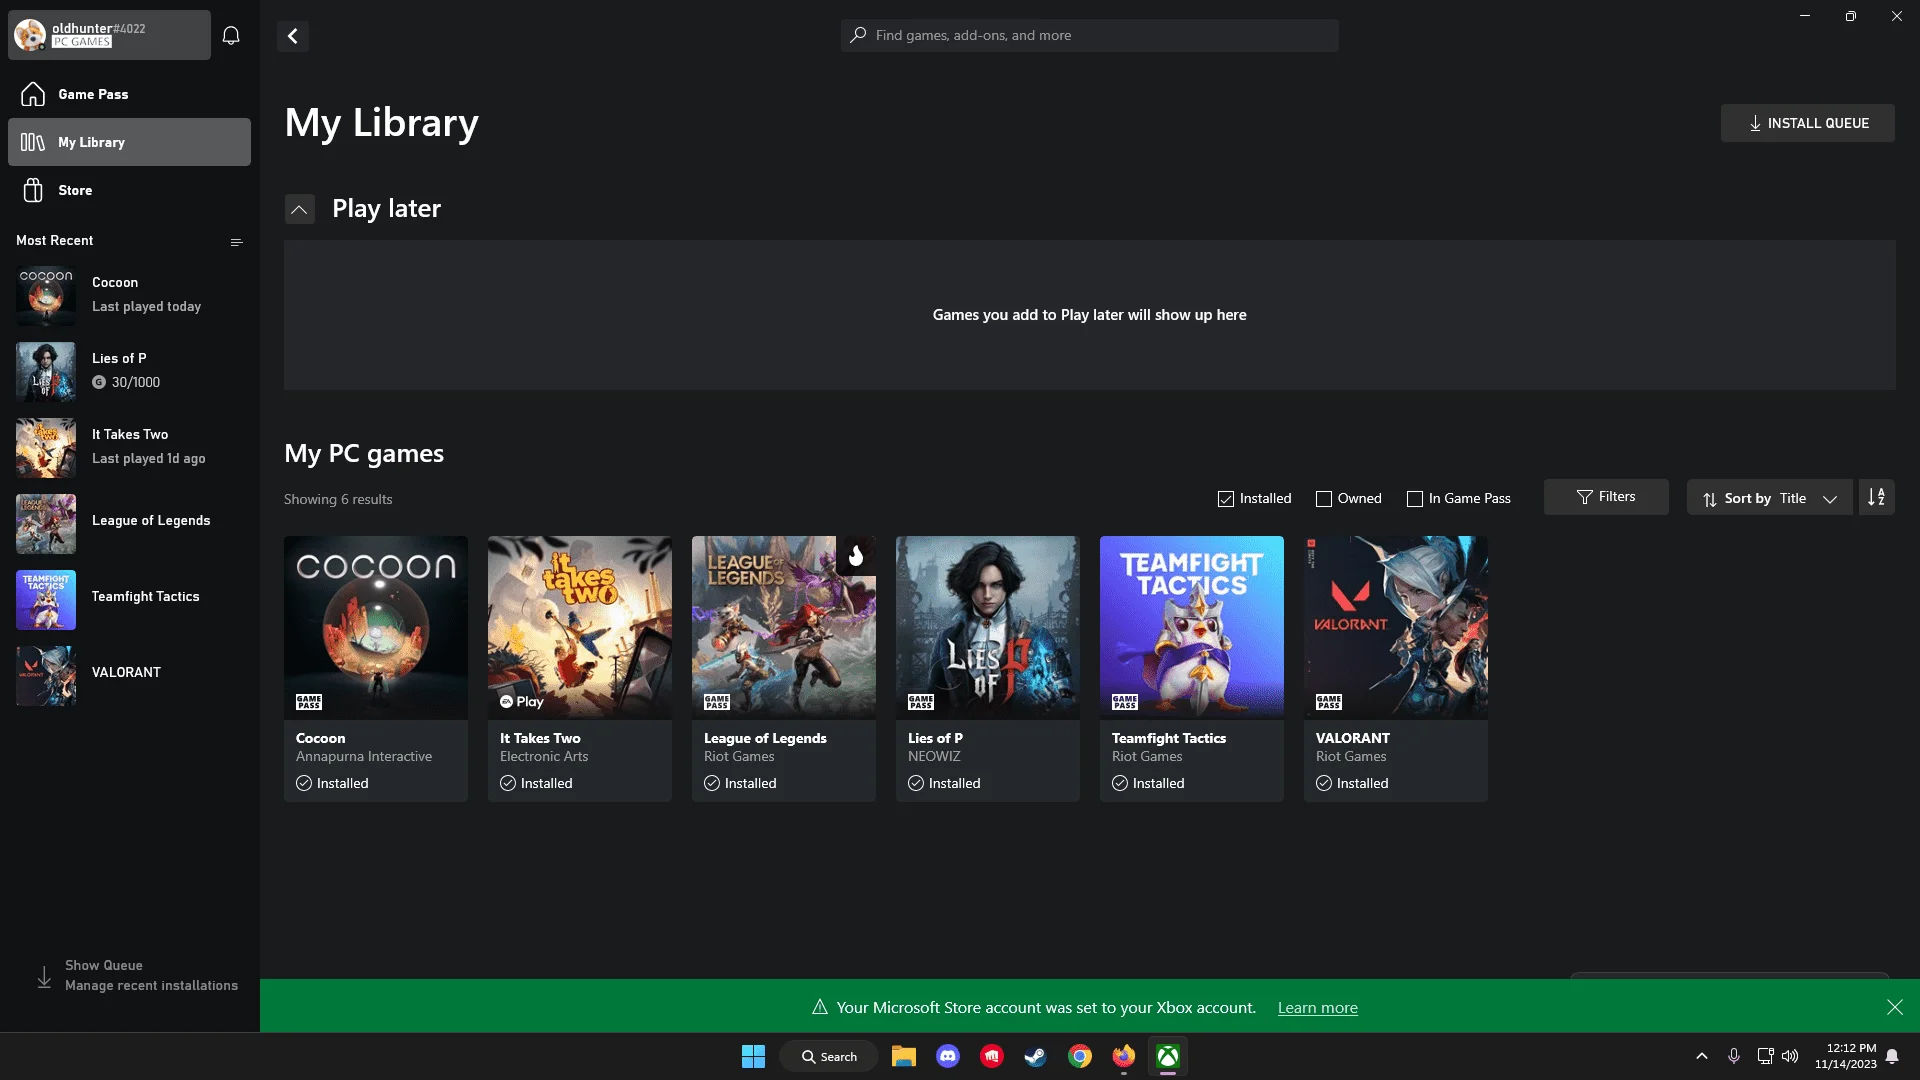Open Steam from the taskbar
This screenshot has width=1920, height=1080.
pyautogui.click(x=1036, y=1056)
